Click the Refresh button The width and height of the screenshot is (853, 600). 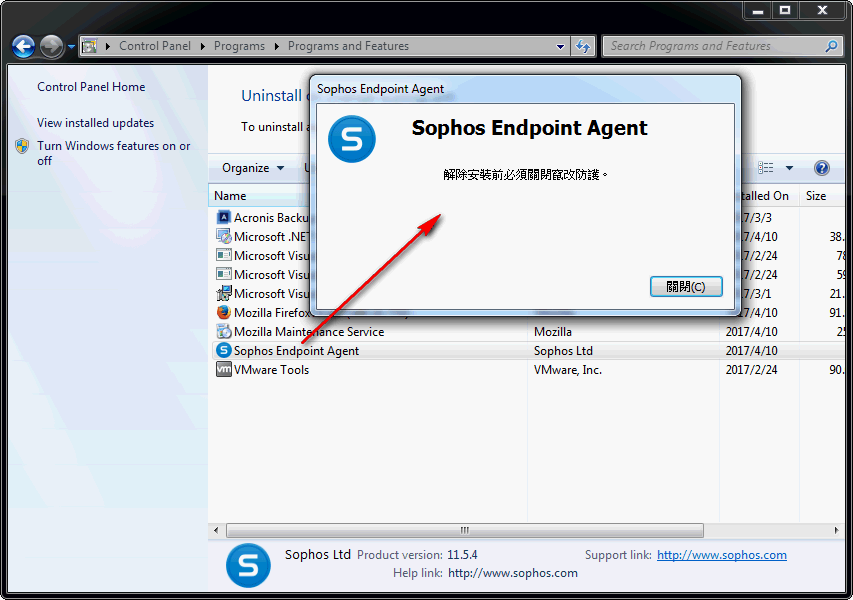[583, 47]
